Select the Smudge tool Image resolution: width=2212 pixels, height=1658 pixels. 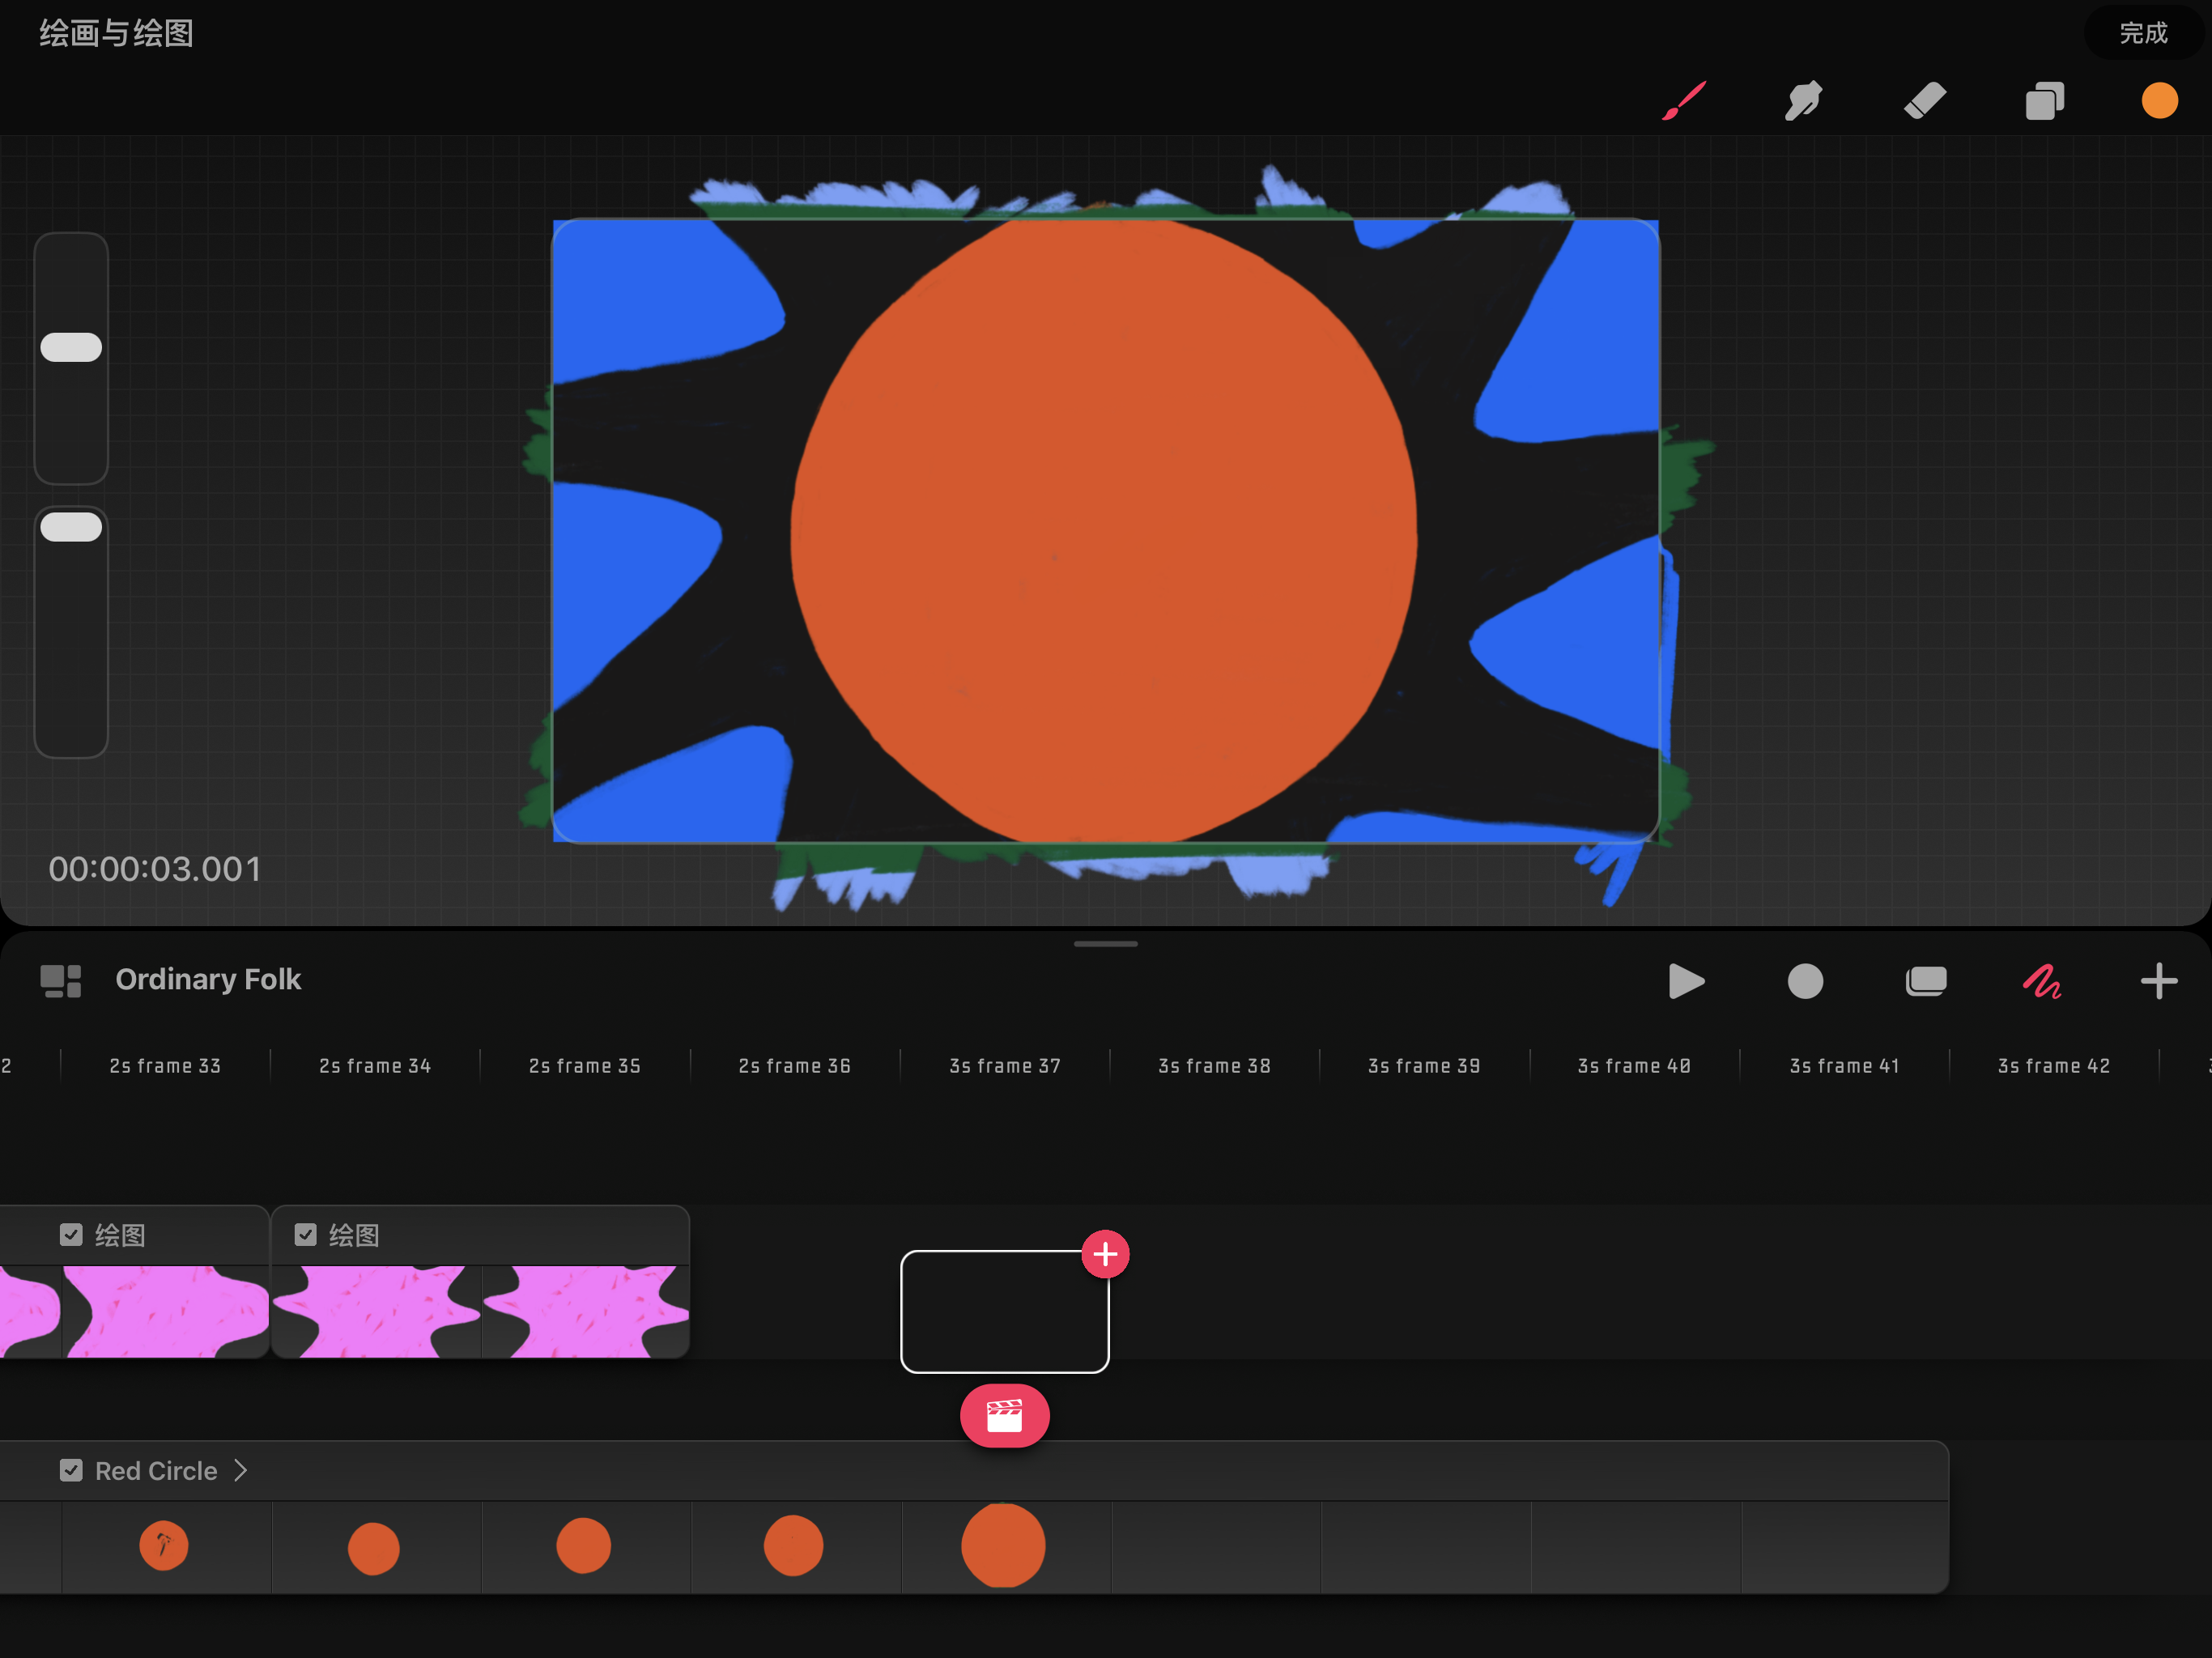coord(1803,101)
